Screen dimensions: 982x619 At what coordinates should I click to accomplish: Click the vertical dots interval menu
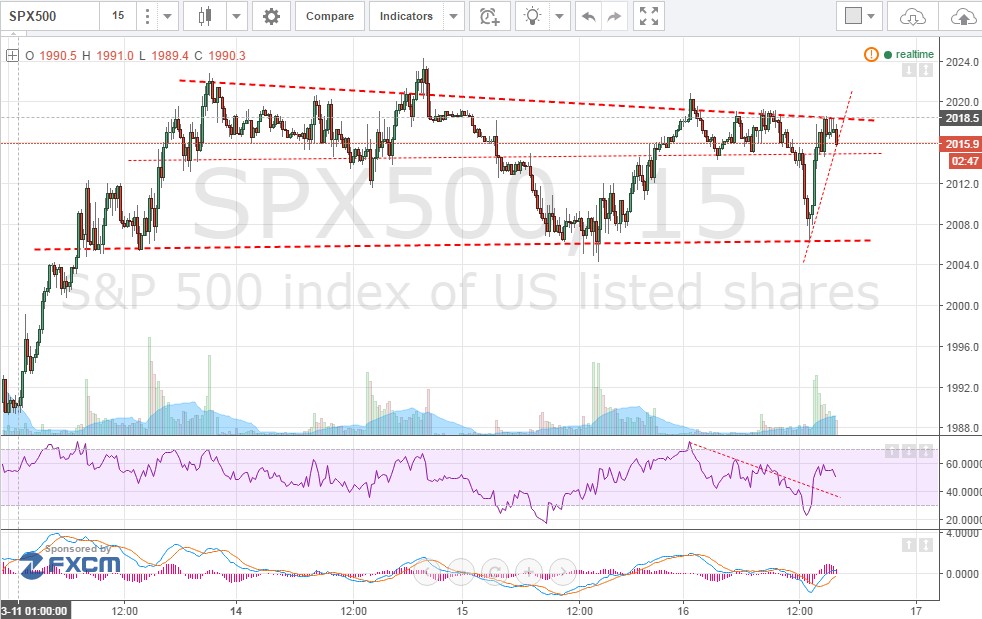[x=147, y=16]
